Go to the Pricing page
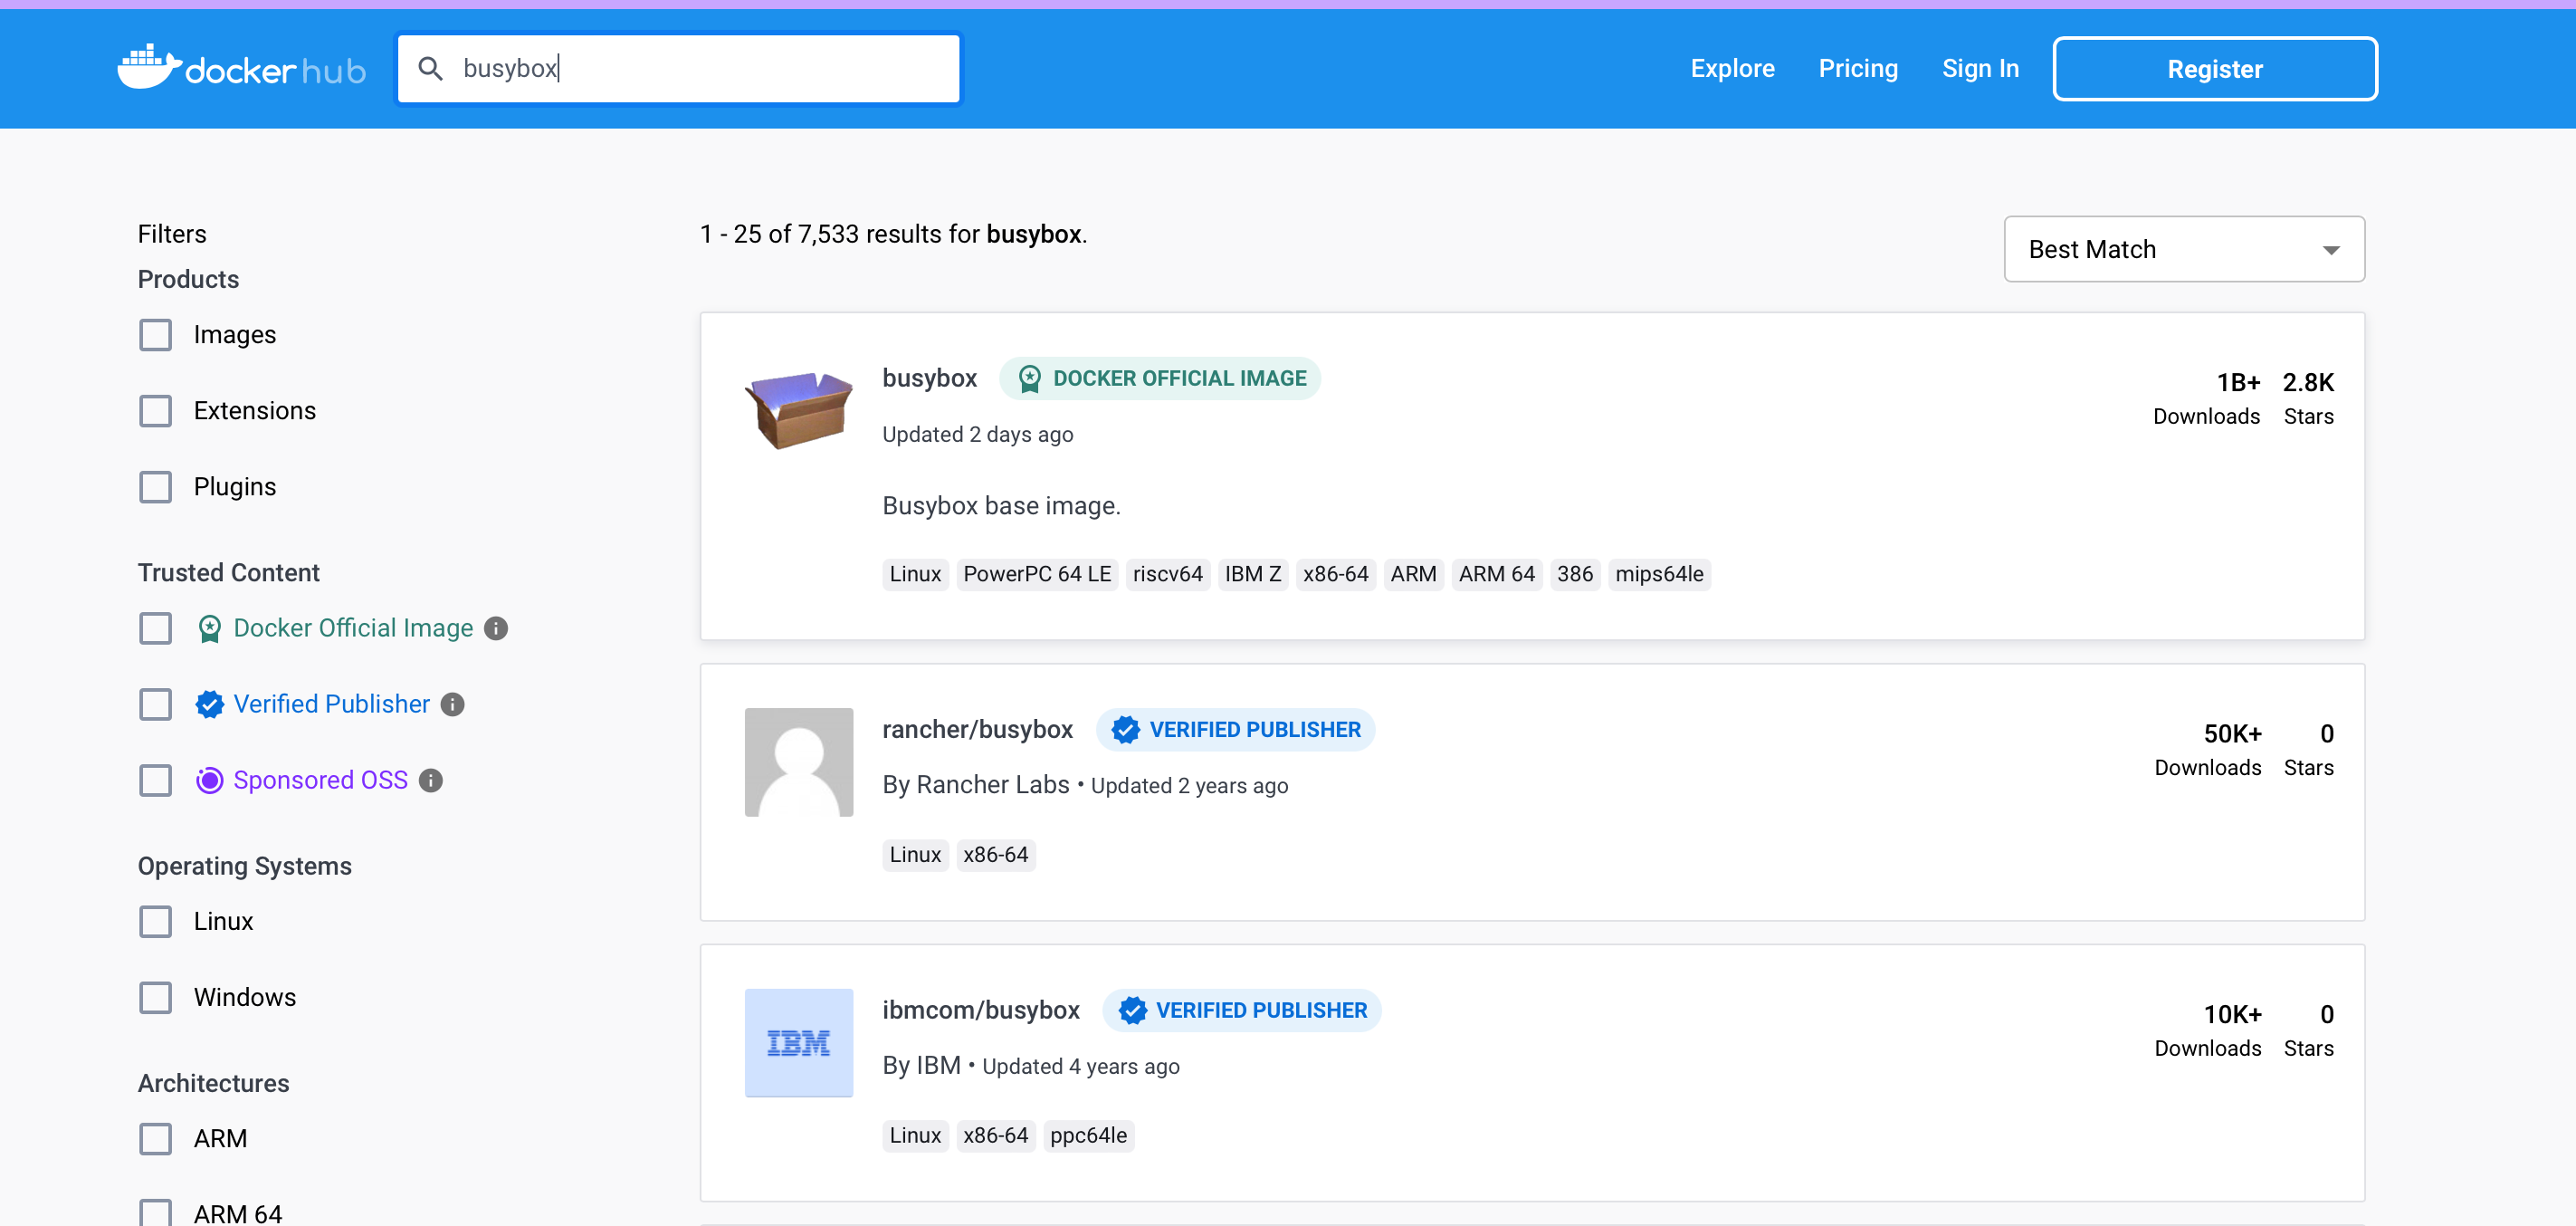This screenshot has width=2576, height=1226. tap(1858, 68)
